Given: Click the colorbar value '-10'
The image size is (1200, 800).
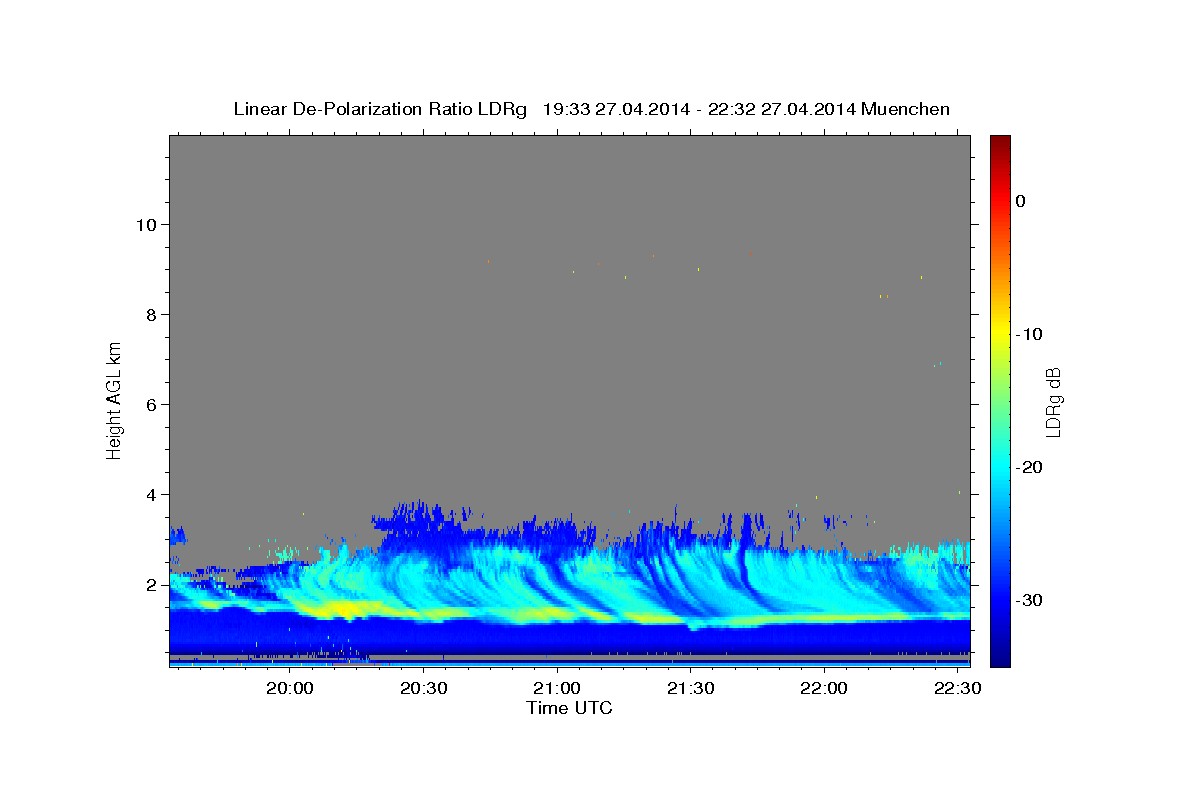Looking at the screenshot, I should [x=1028, y=334].
